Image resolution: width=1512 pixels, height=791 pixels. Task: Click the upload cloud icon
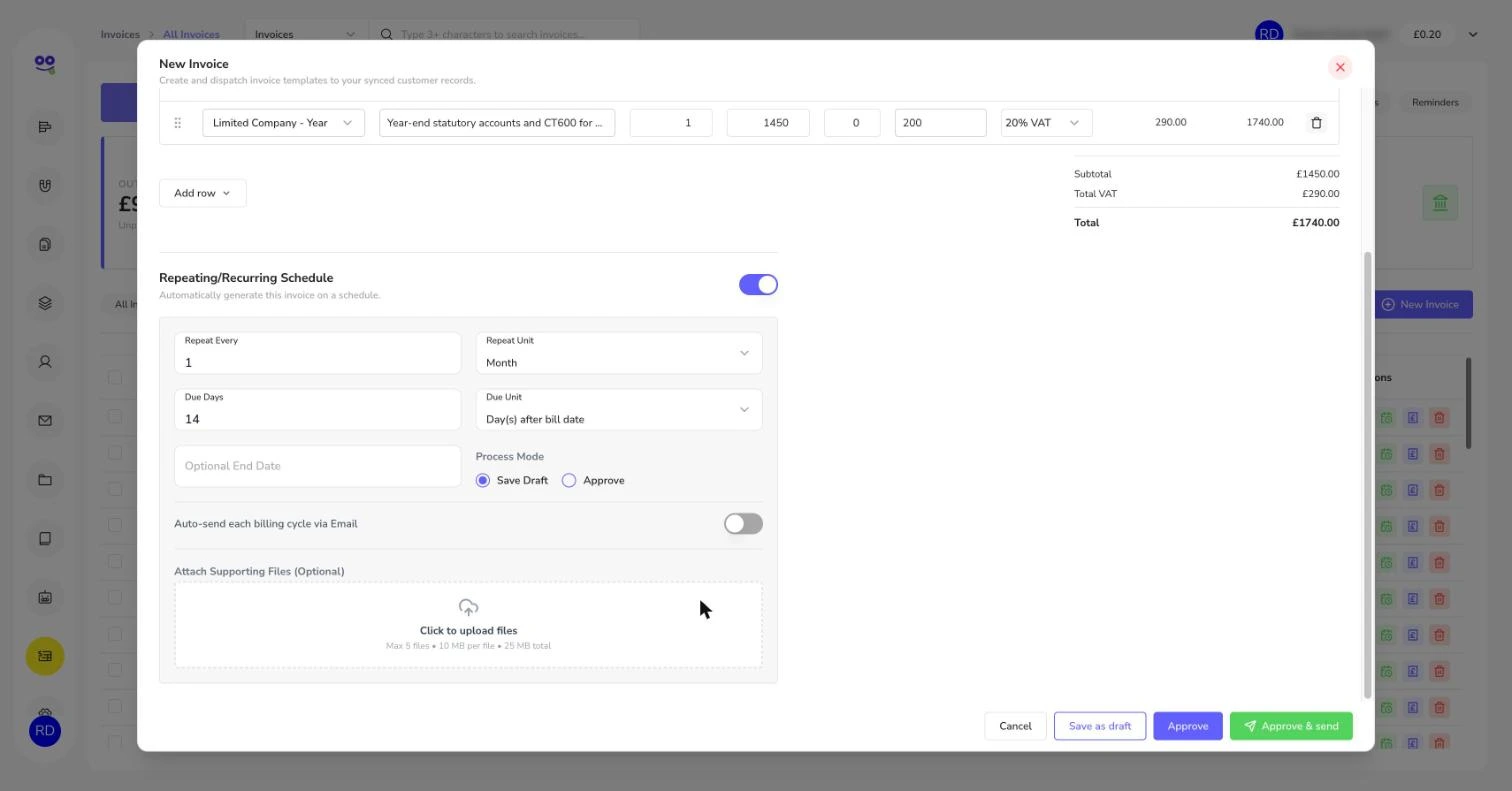point(468,607)
